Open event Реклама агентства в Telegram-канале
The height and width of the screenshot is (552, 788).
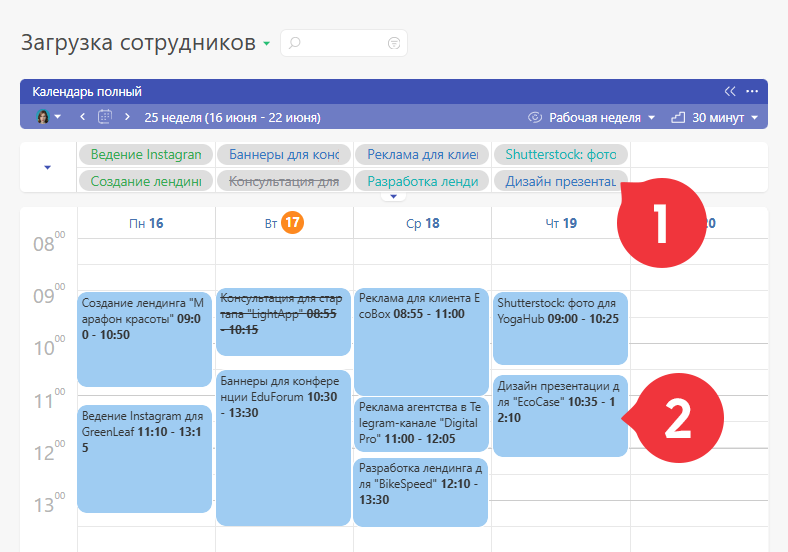coord(421,424)
